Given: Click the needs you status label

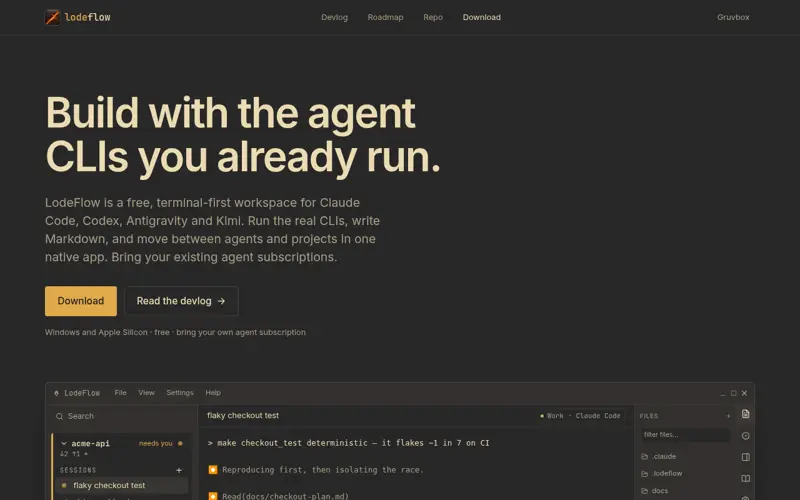Looking at the screenshot, I should 156,443.
